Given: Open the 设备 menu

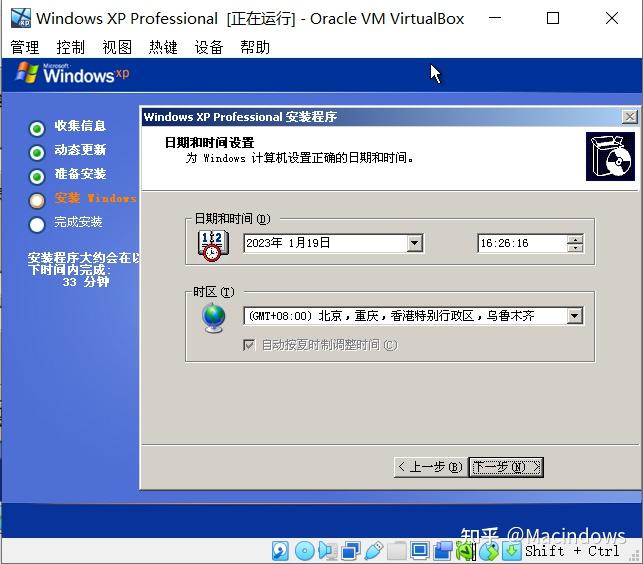Looking at the screenshot, I should (209, 47).
